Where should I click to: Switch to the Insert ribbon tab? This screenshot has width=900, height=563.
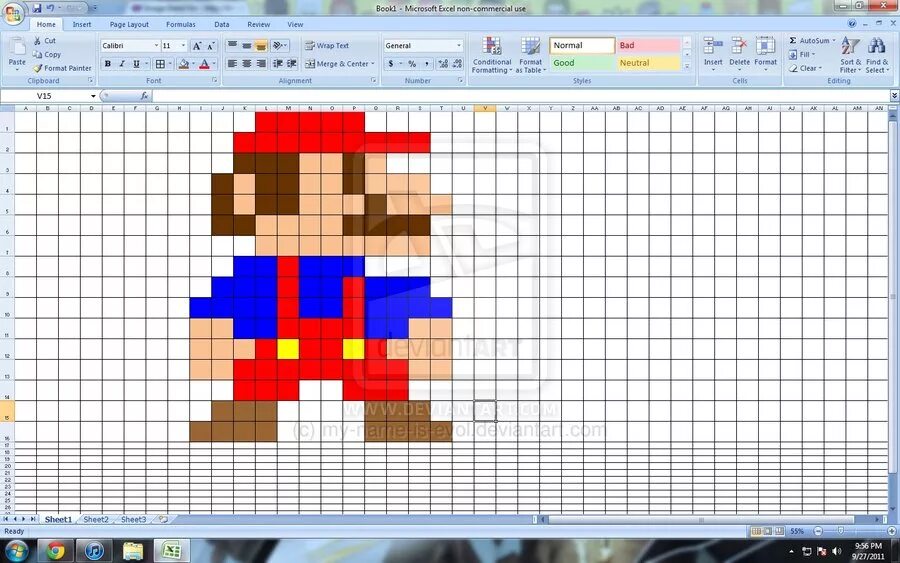pos(82,25)
